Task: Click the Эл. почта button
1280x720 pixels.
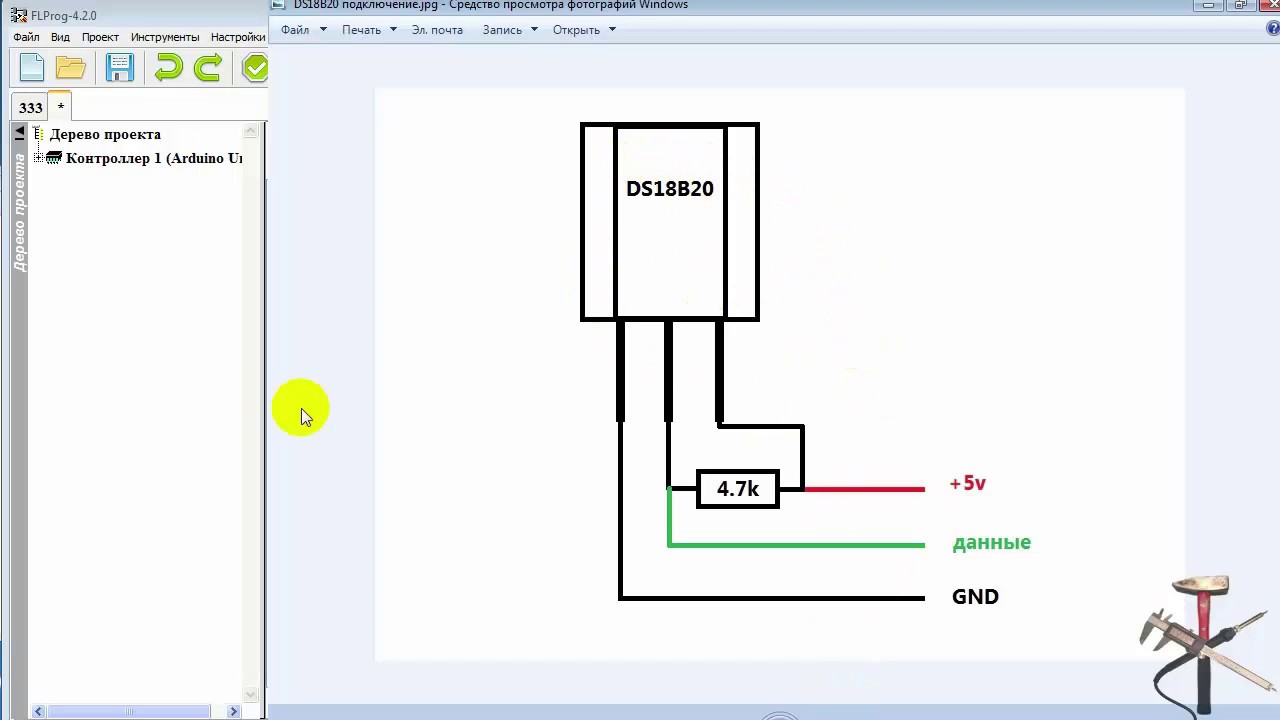Action: coord(437,30)
